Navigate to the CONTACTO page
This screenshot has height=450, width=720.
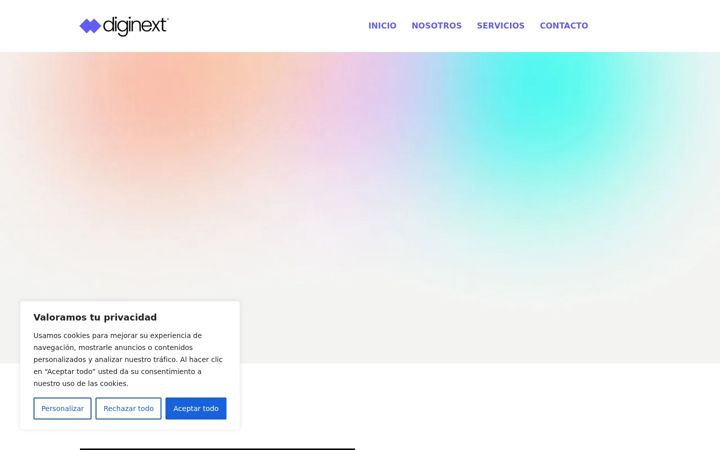pos(564,26)
